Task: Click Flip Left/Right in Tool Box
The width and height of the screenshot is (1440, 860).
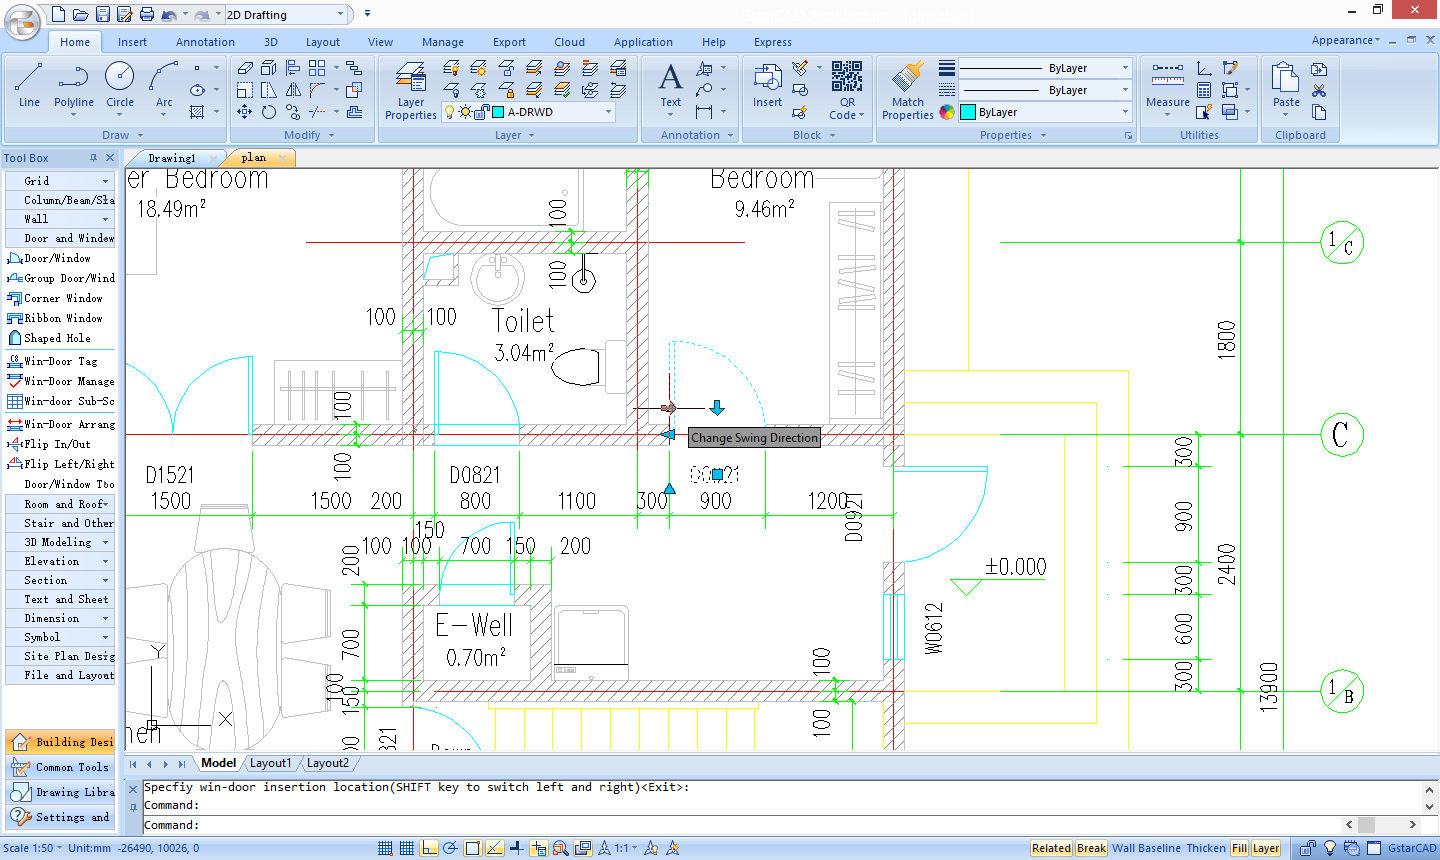Action: point(60,464)
